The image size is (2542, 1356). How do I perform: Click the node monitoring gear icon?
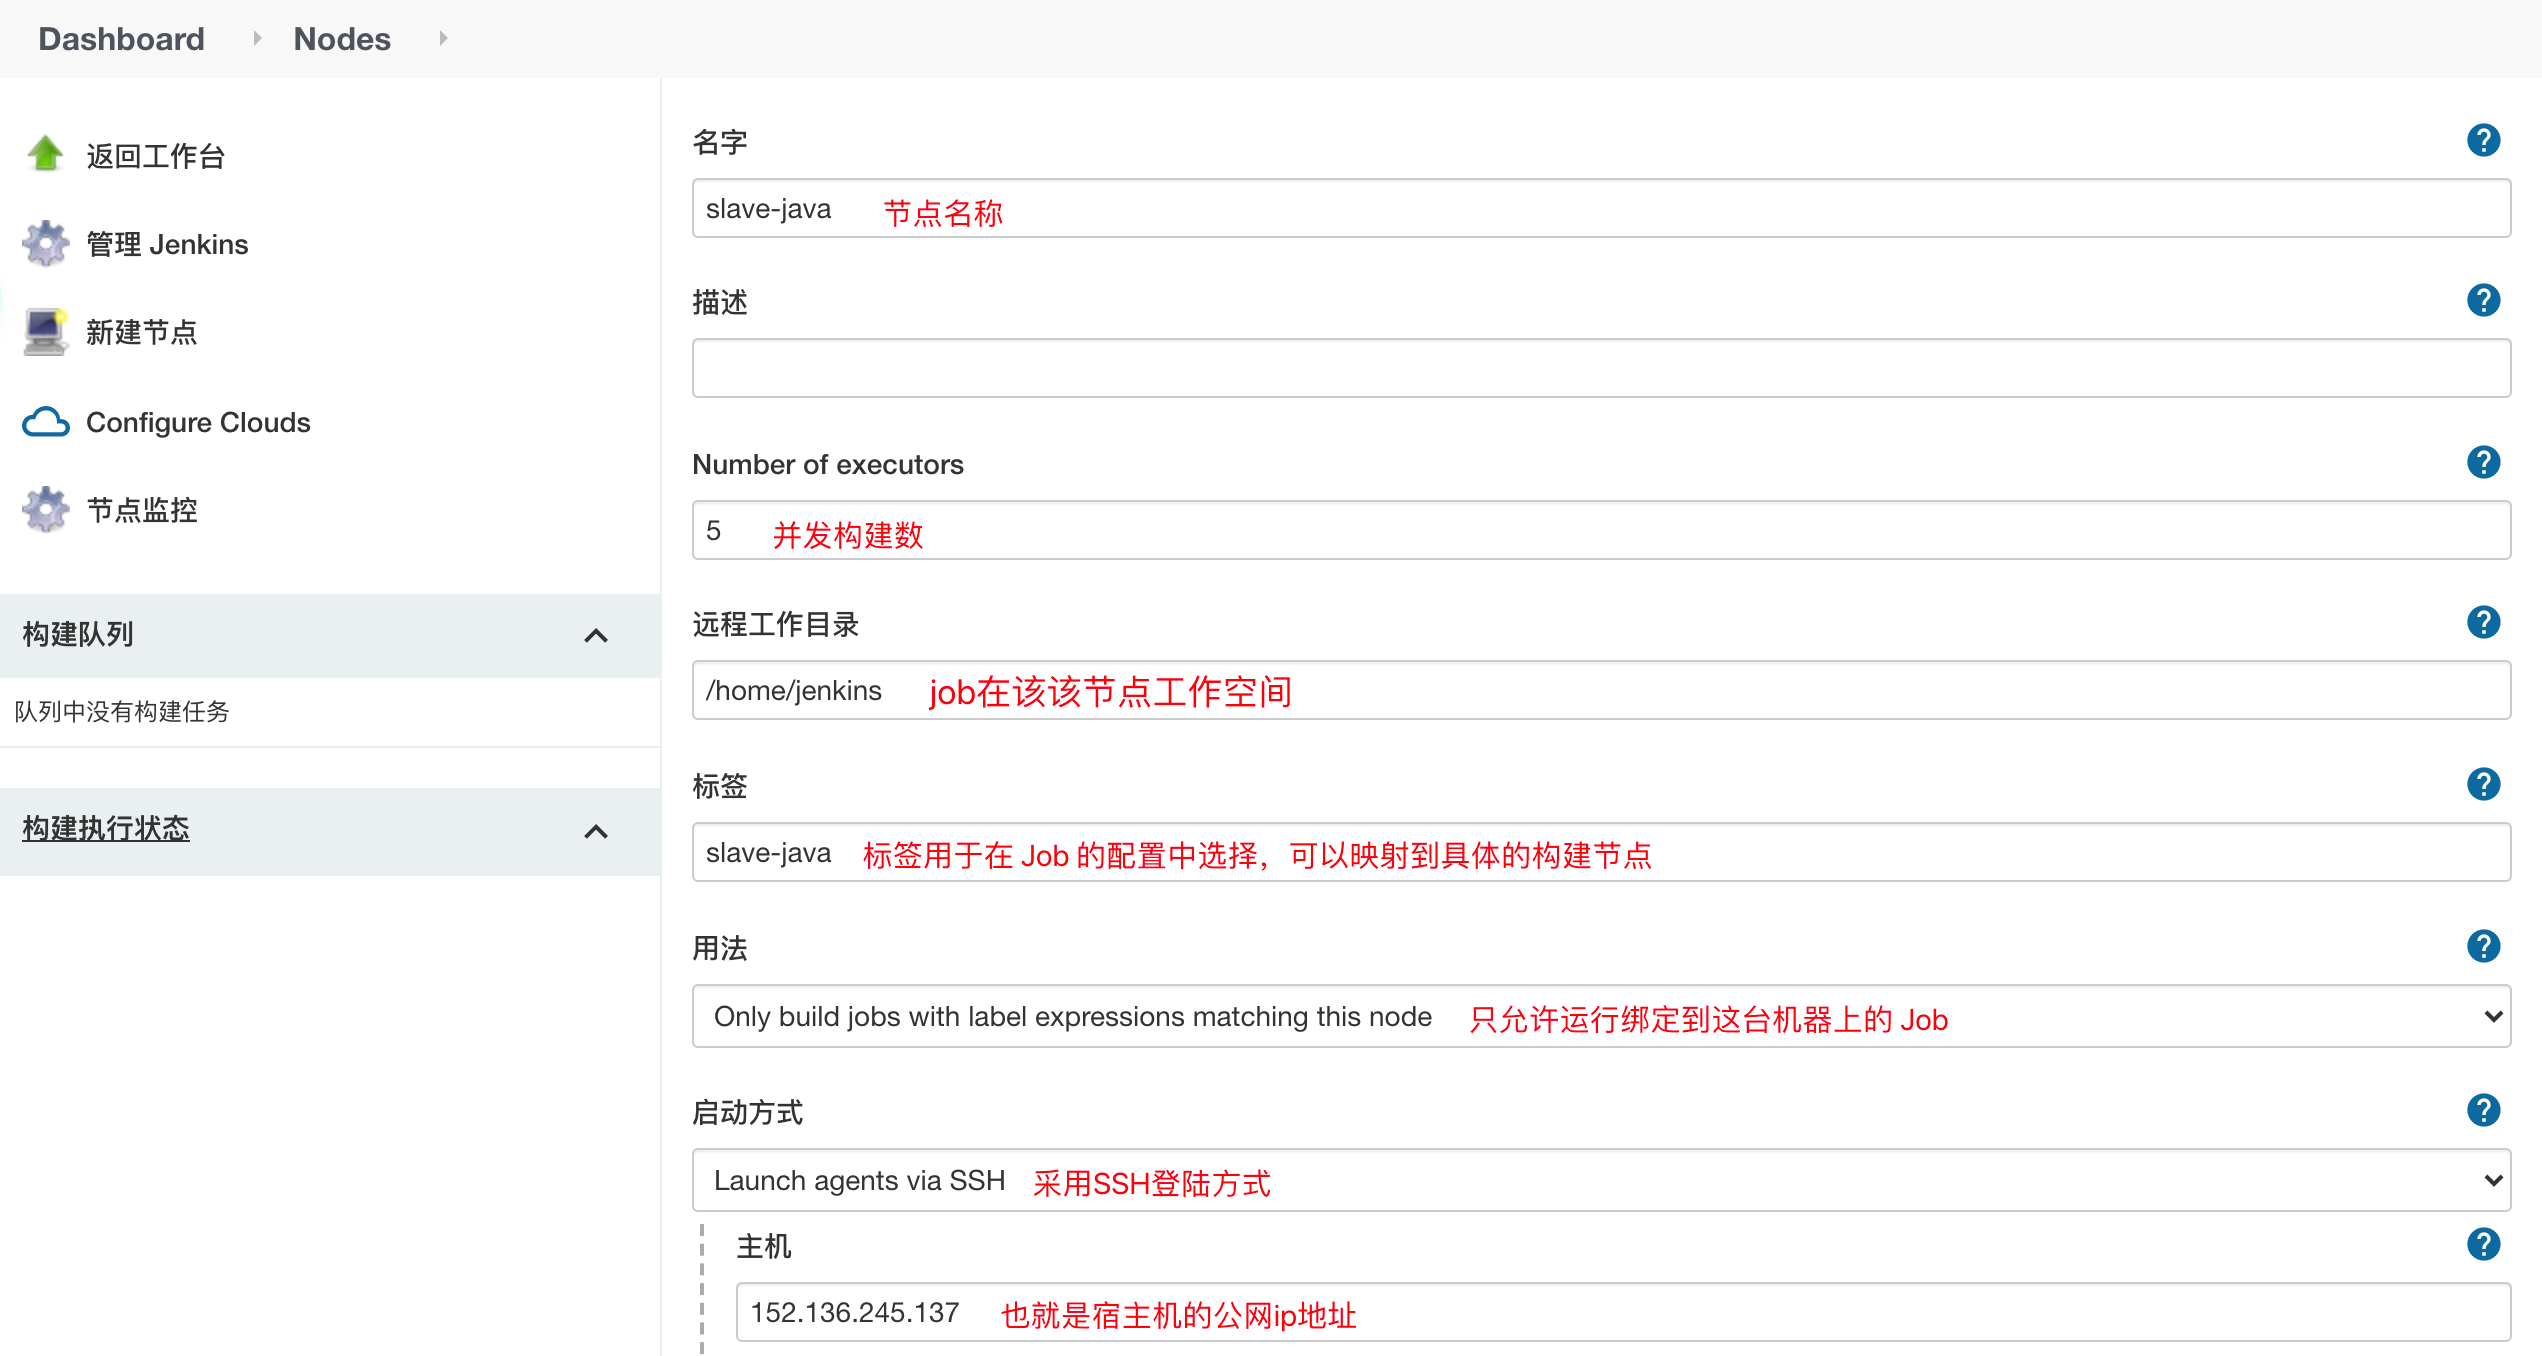pos(45,510)
